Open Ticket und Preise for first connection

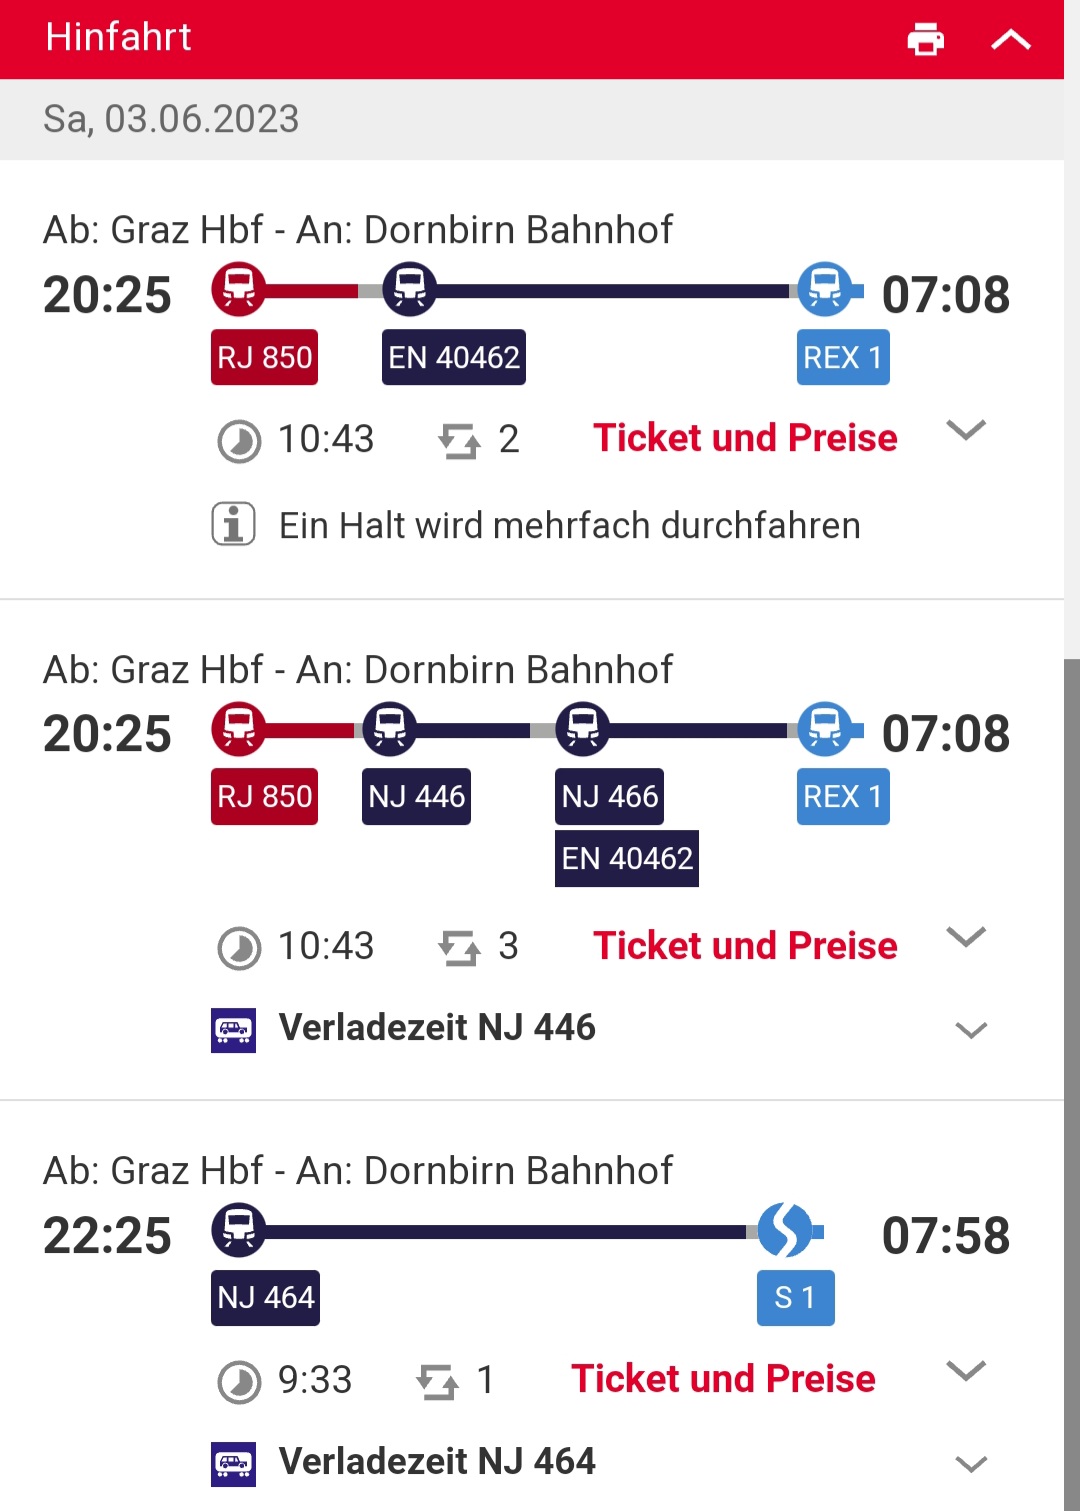[745, 438]
